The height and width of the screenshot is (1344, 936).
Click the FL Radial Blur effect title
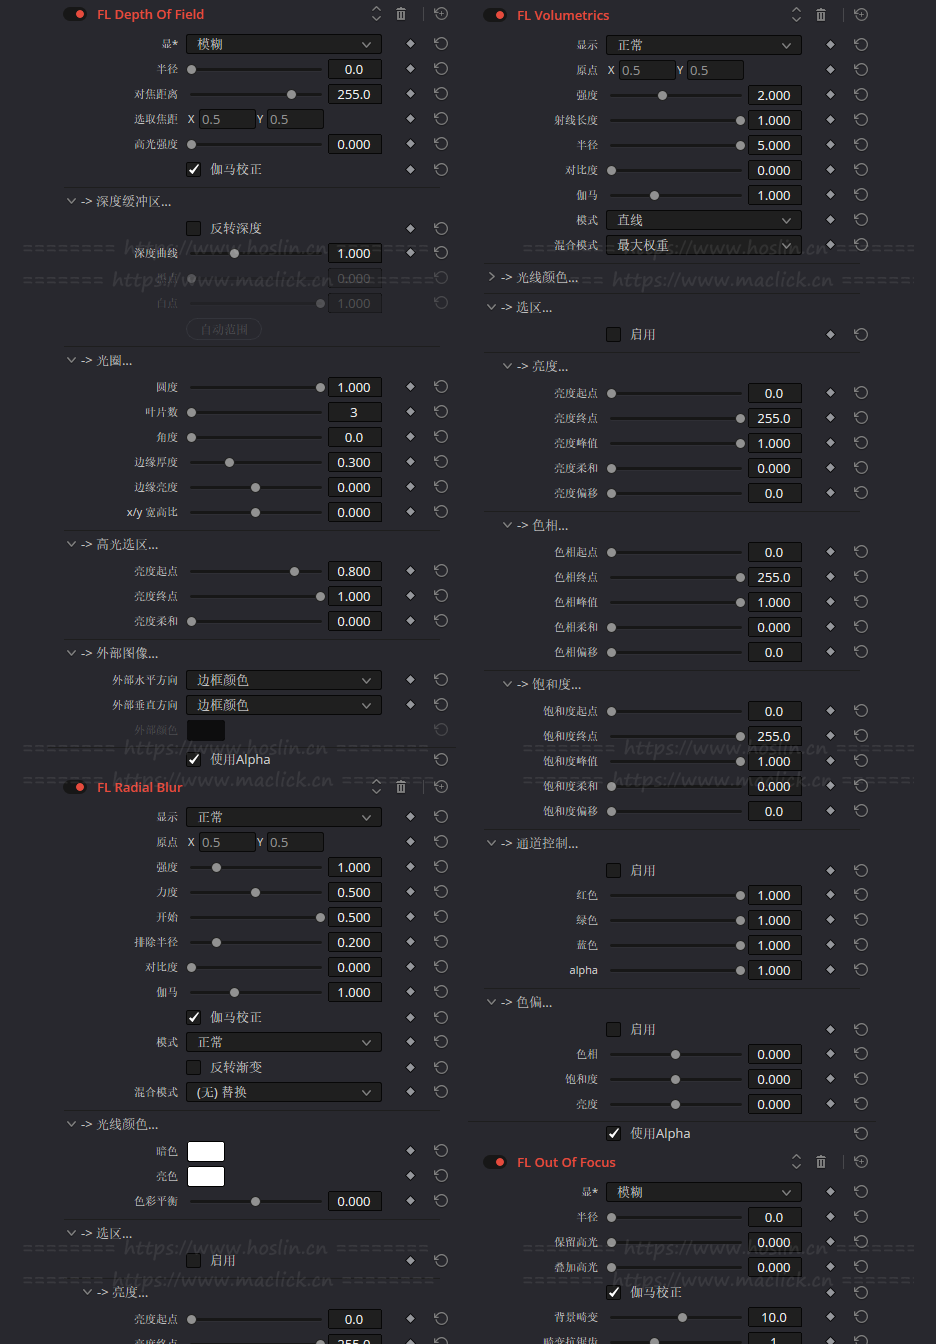(x=140, y=787)
